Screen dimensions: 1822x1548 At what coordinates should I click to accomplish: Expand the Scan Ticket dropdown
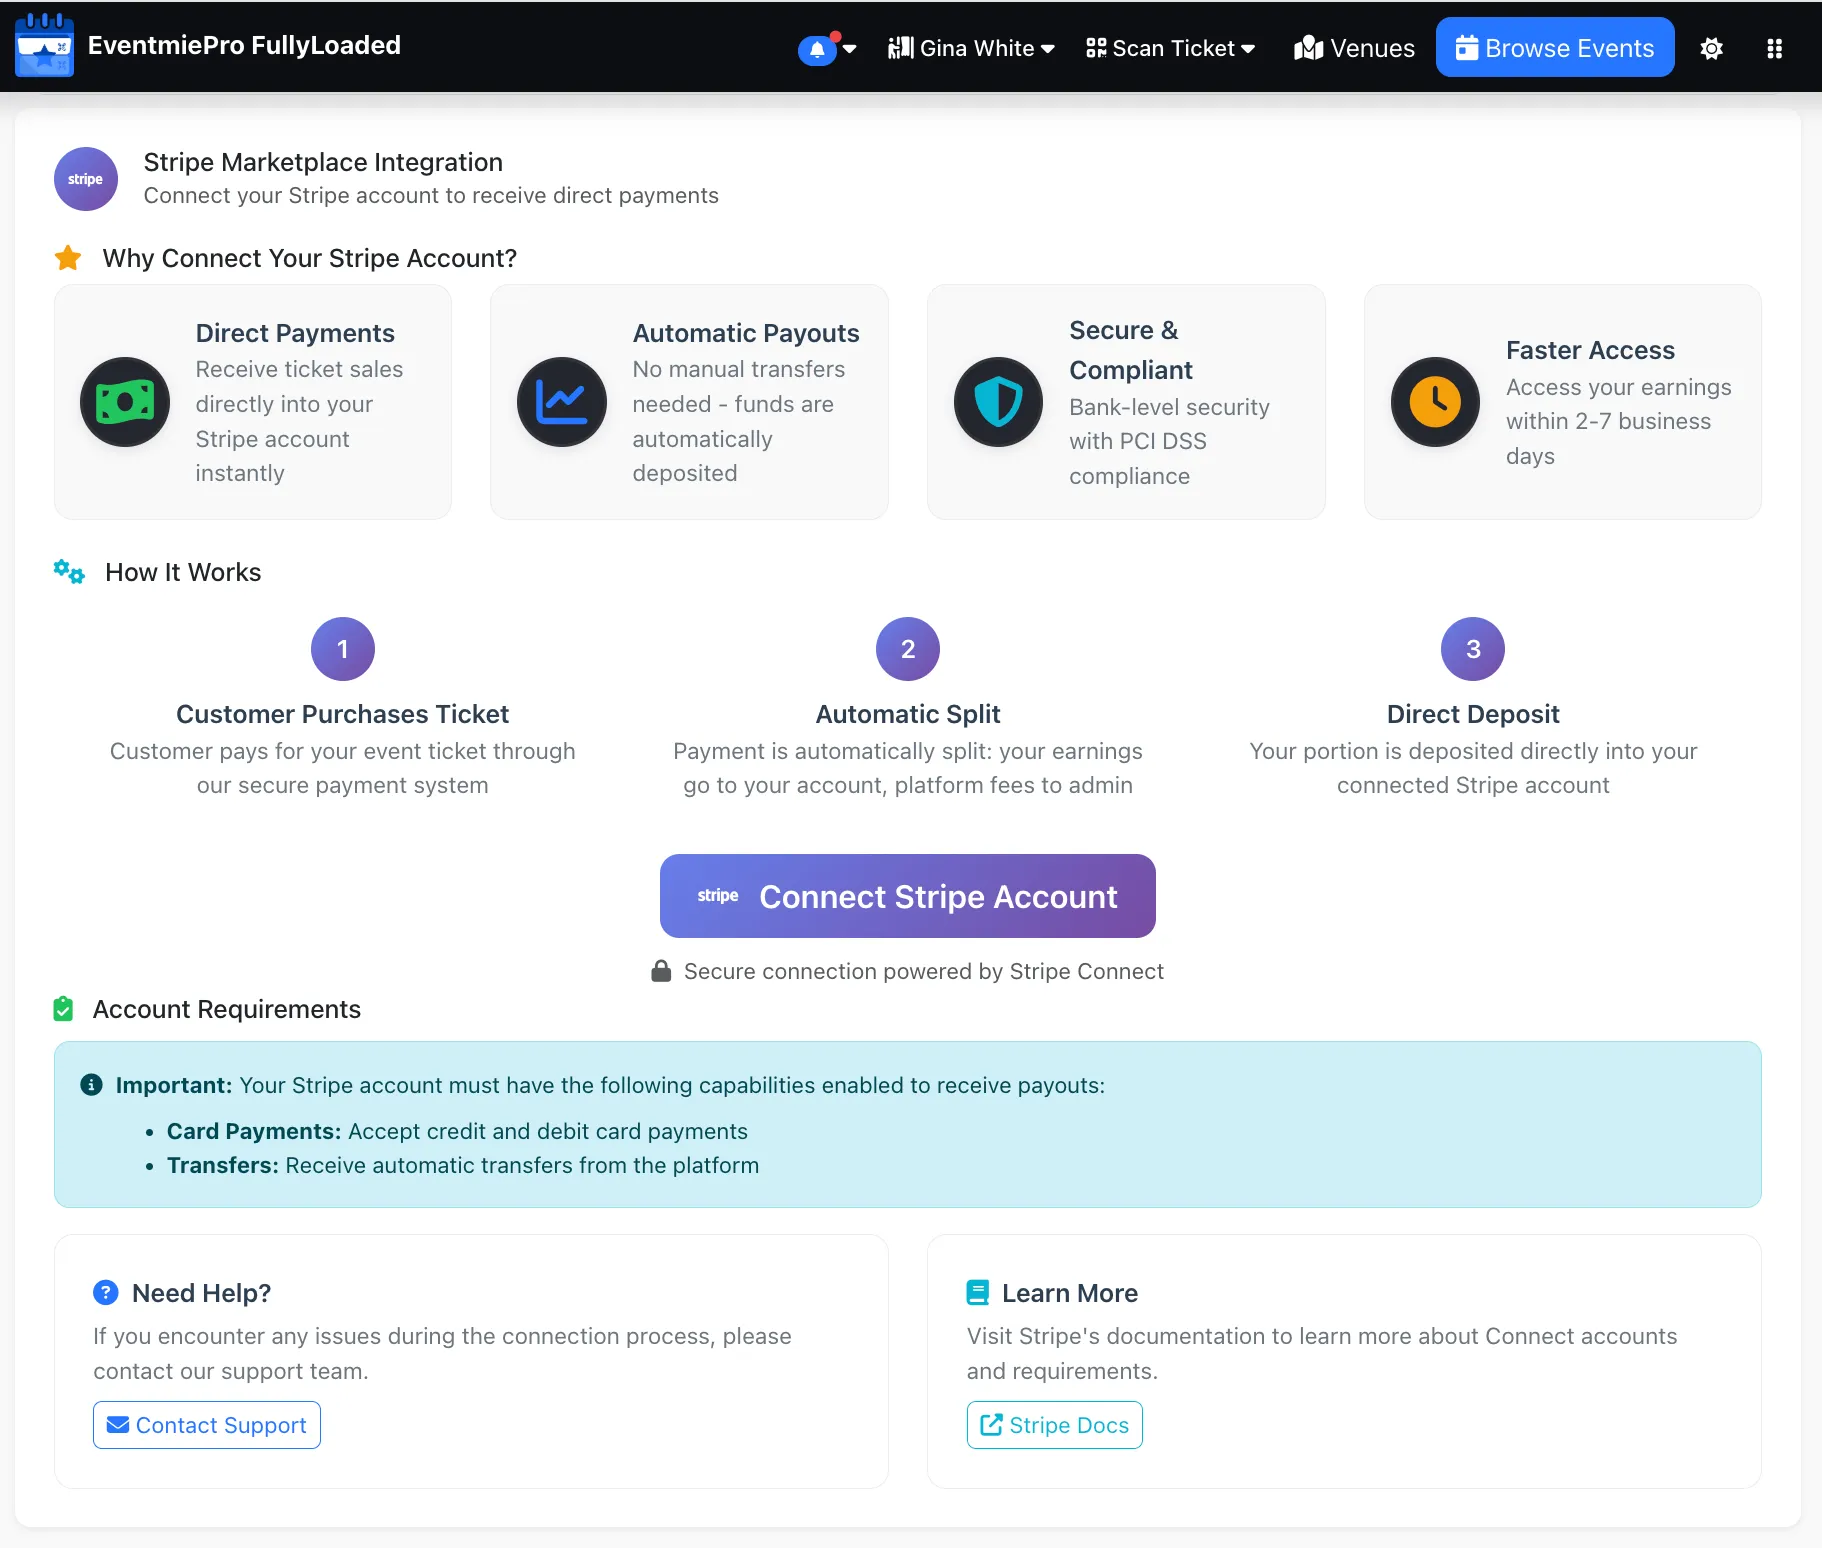[1170, 48]
